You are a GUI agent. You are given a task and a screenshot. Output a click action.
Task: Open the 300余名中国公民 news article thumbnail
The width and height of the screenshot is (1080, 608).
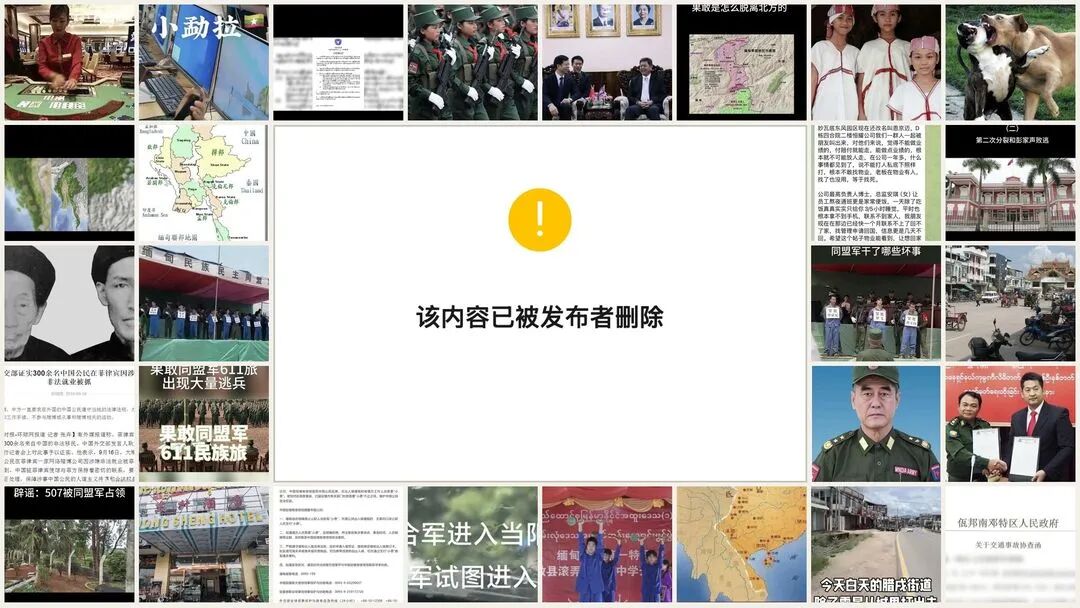[70, 424]
